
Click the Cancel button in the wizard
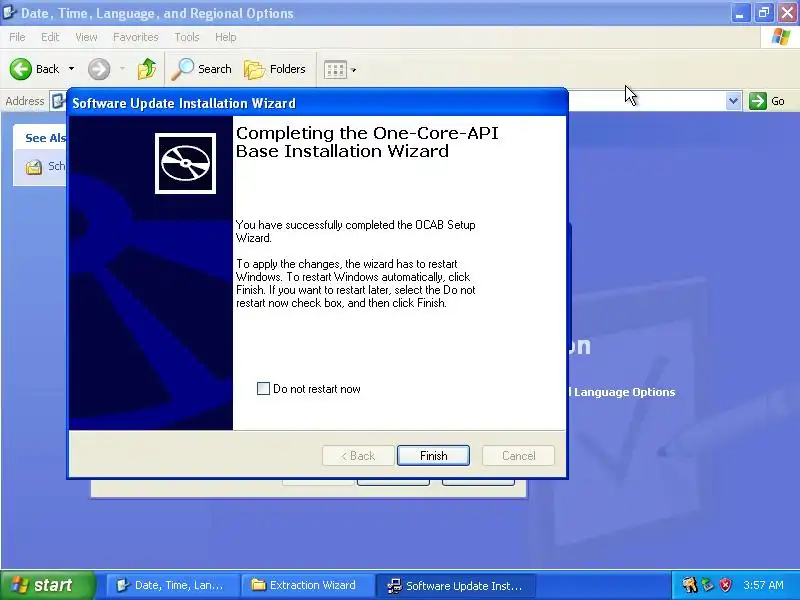click(x=518, y=456)
